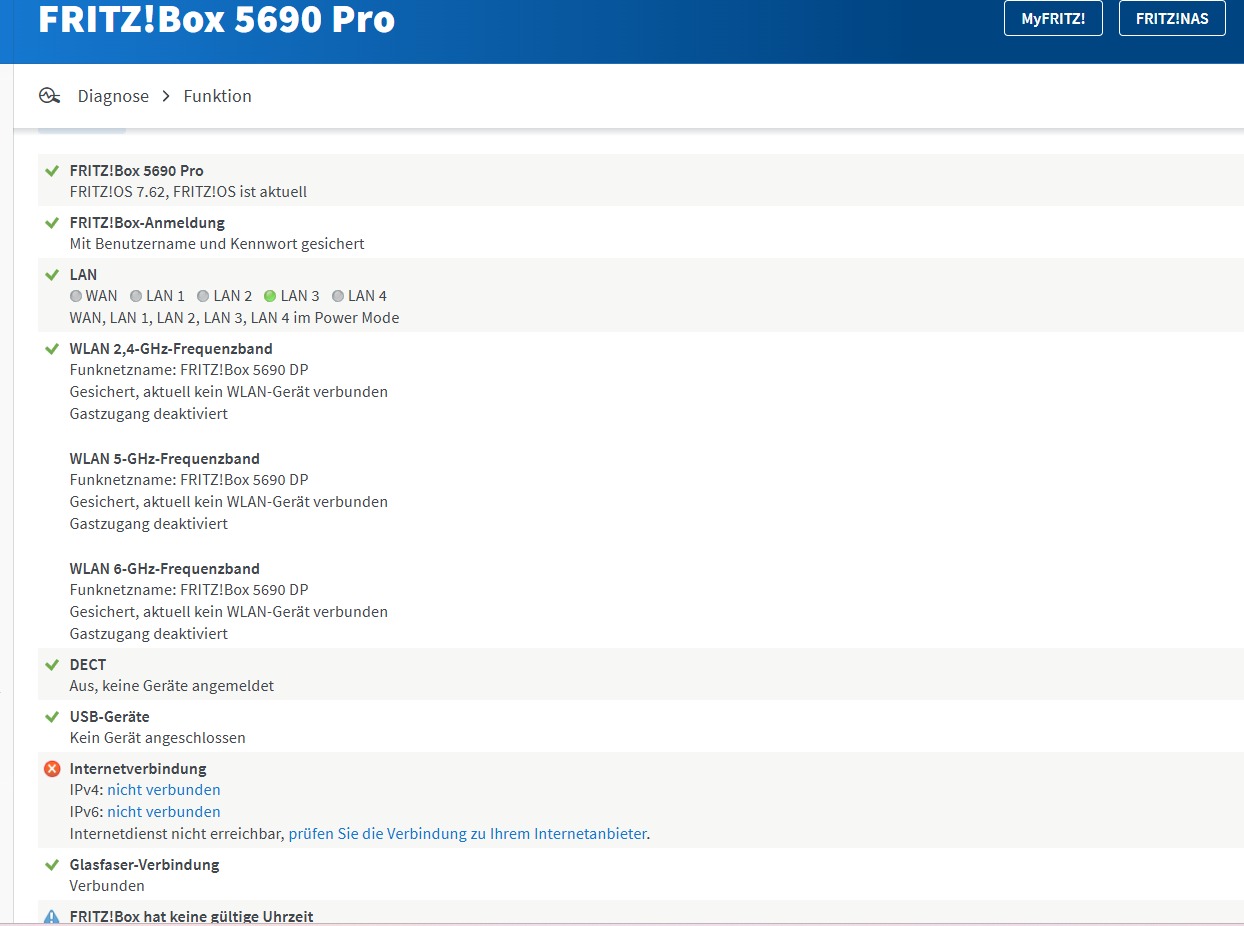Click the green check beside LAN
This screenshot has height=926, width=1244.
point(52,274)
